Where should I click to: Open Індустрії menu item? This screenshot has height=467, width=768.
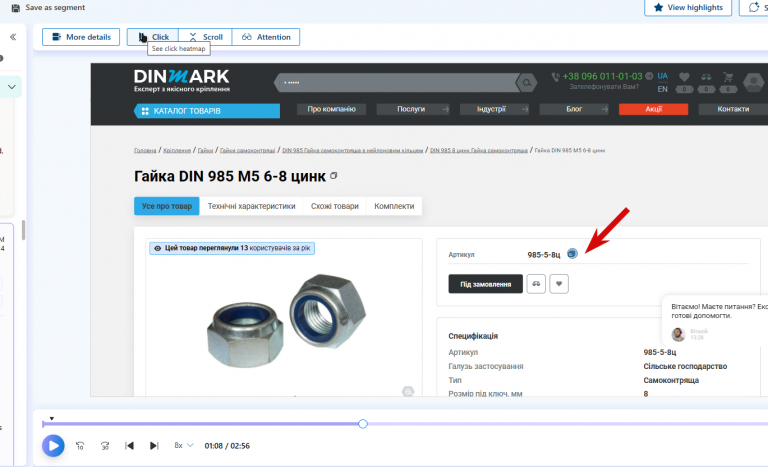point(494,109)
